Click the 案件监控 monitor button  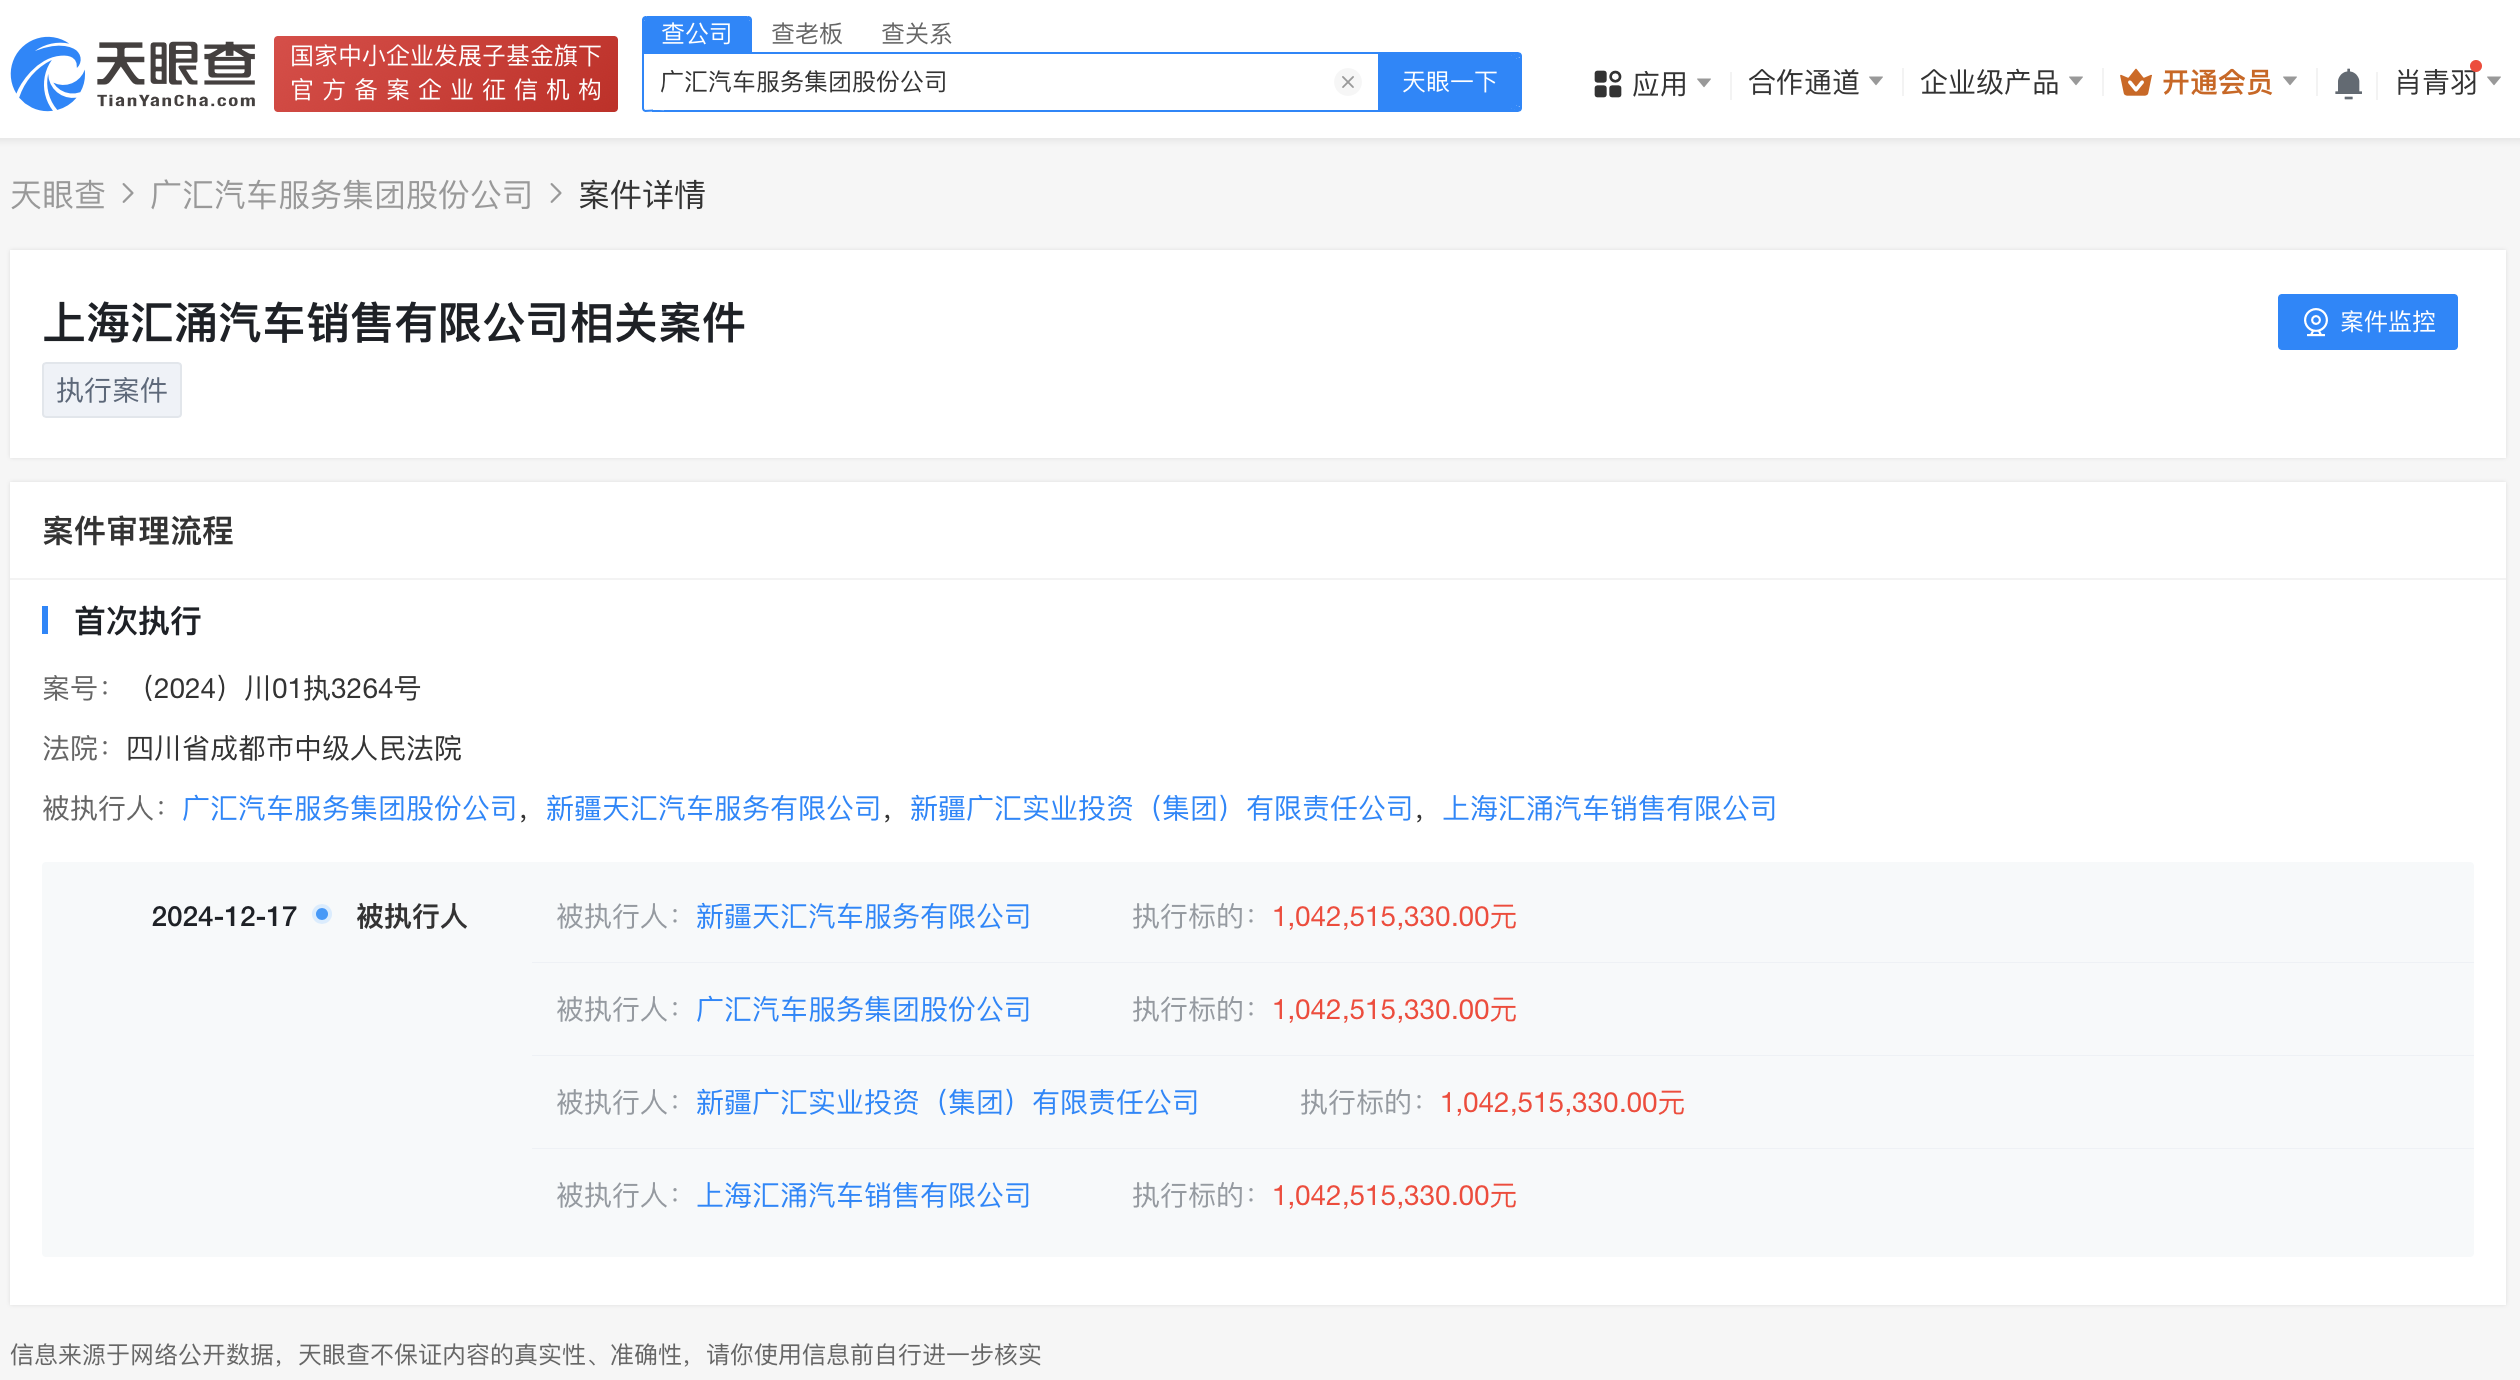2366,322
